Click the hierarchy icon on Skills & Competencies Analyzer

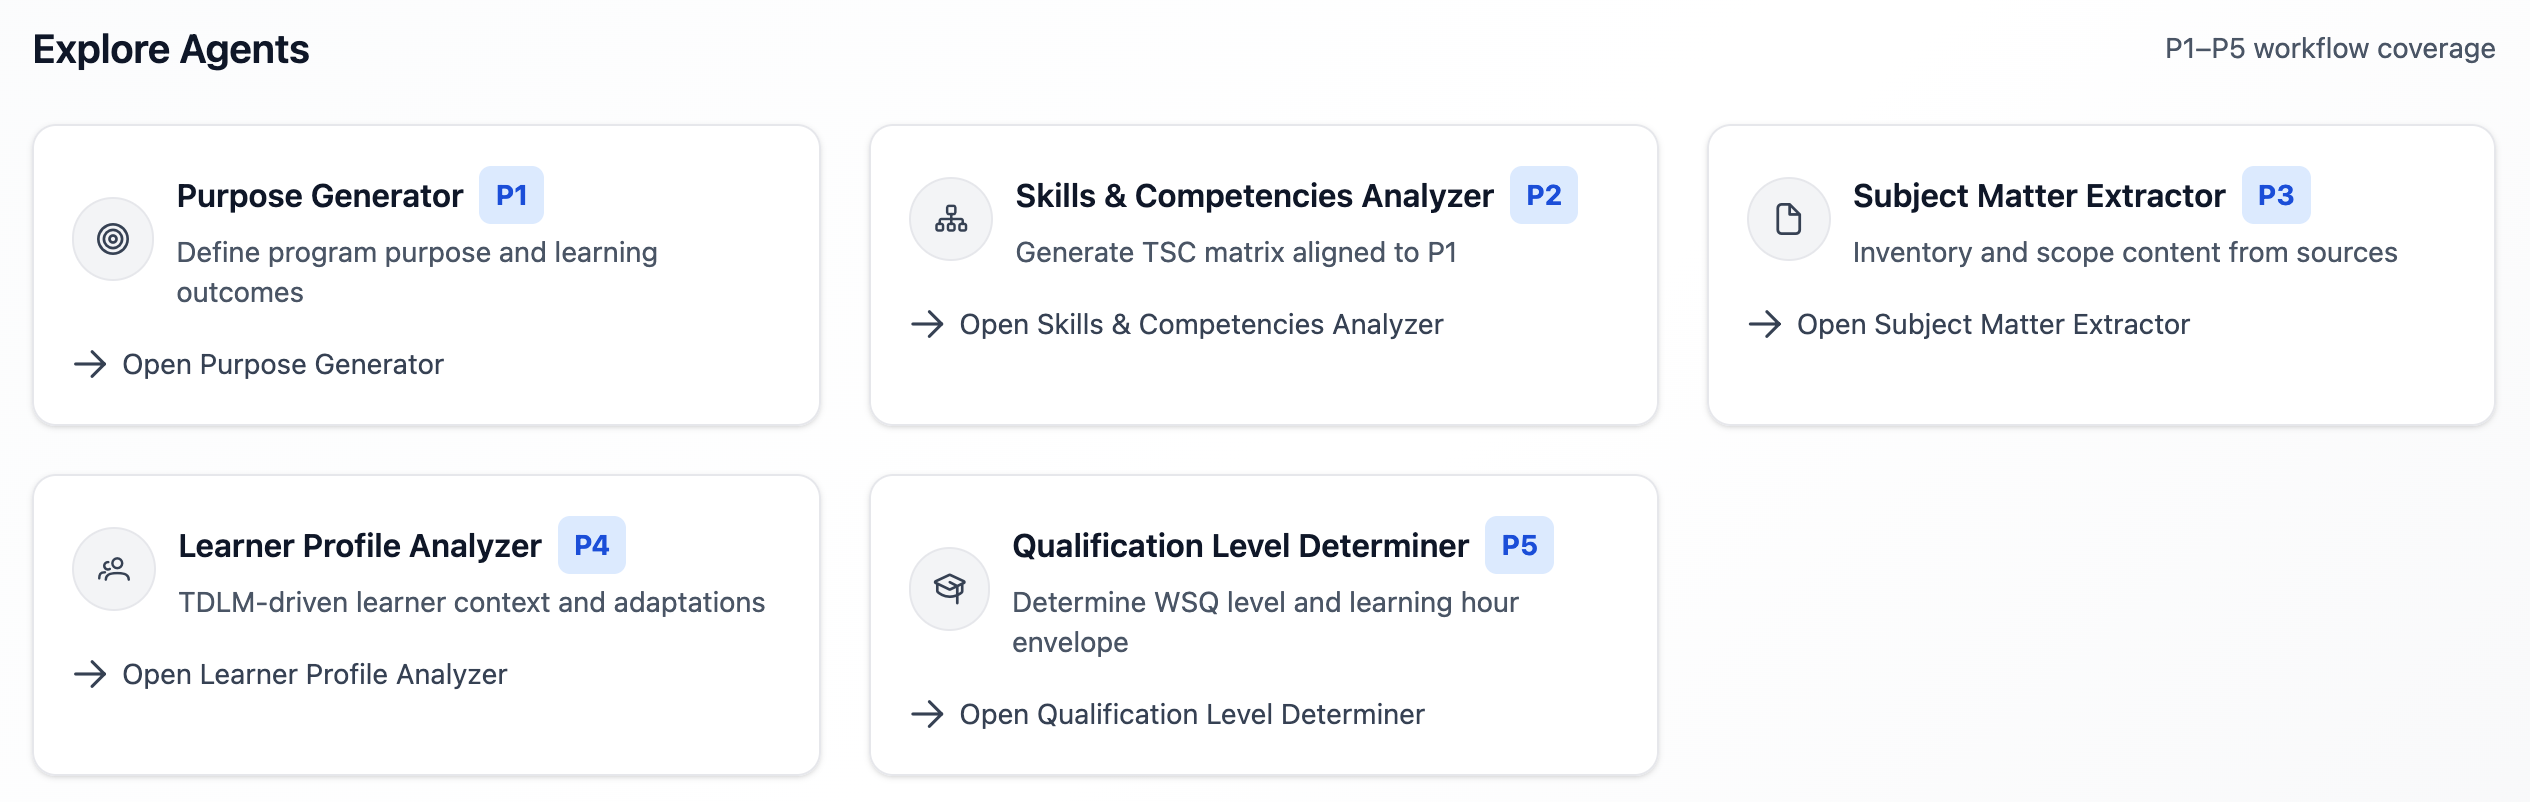(948, 218)
